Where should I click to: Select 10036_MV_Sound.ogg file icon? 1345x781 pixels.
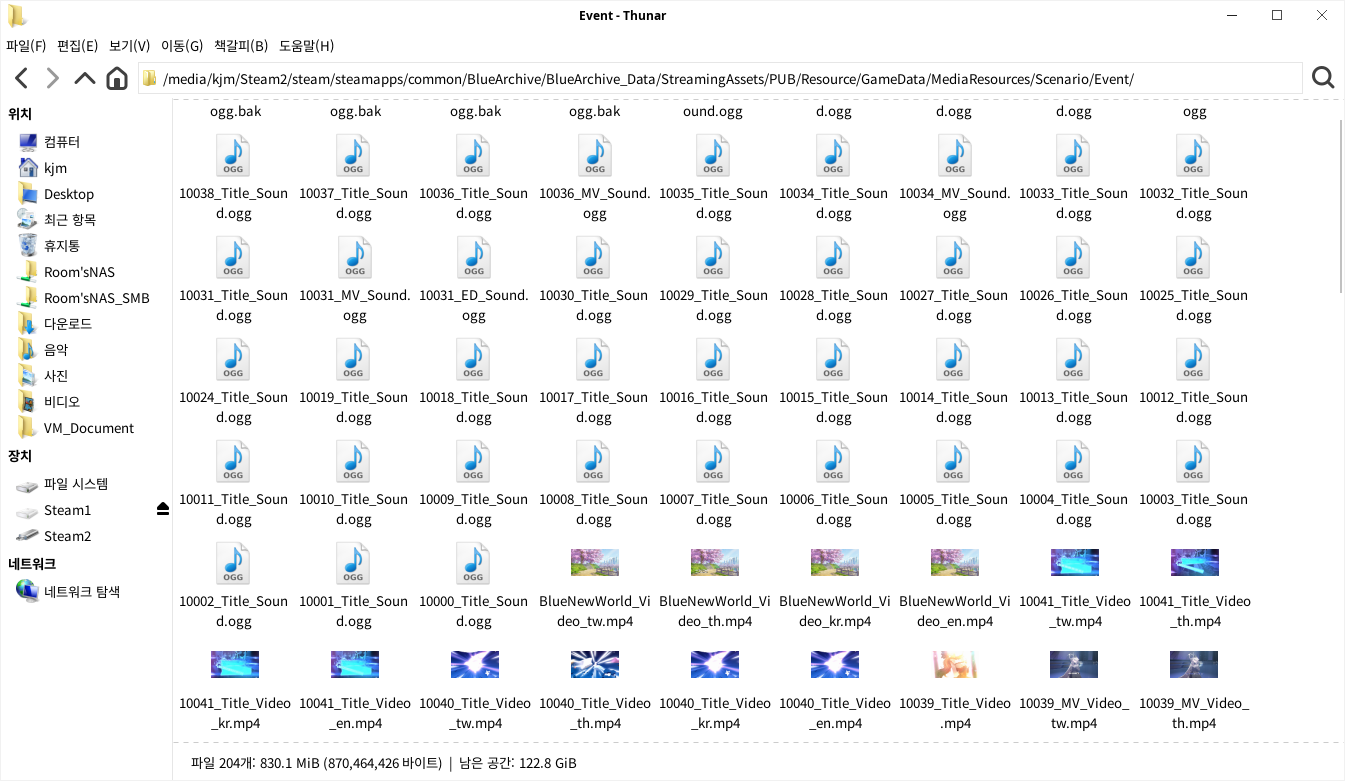click(593, 155)
